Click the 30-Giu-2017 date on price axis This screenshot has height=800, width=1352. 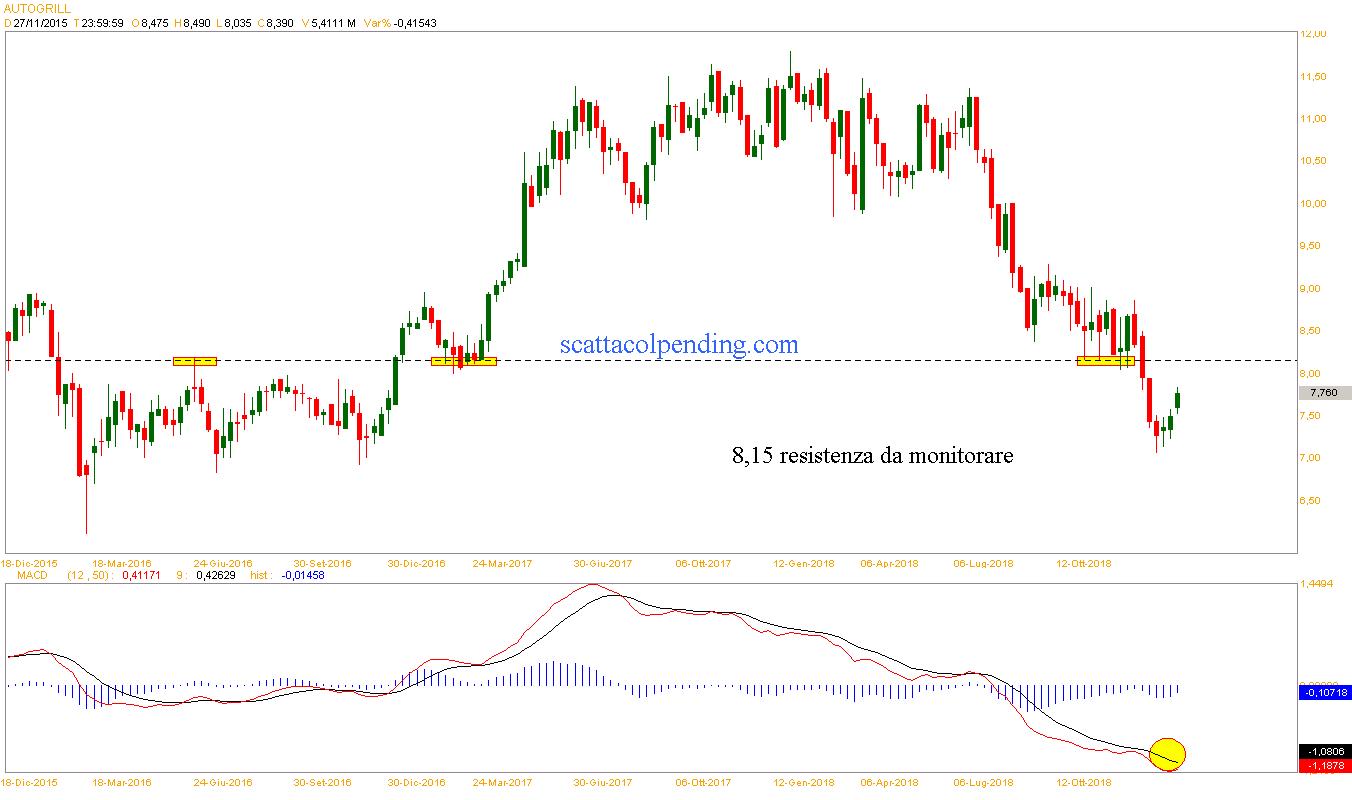pyautogui.click(x=604, y=563)
